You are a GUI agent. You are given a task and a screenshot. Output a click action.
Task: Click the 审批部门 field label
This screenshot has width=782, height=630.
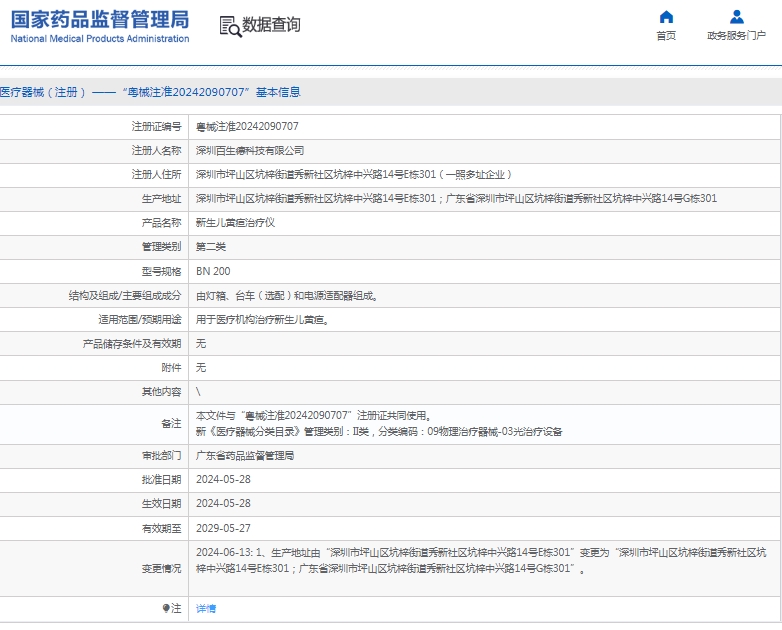tap(162, 455)
